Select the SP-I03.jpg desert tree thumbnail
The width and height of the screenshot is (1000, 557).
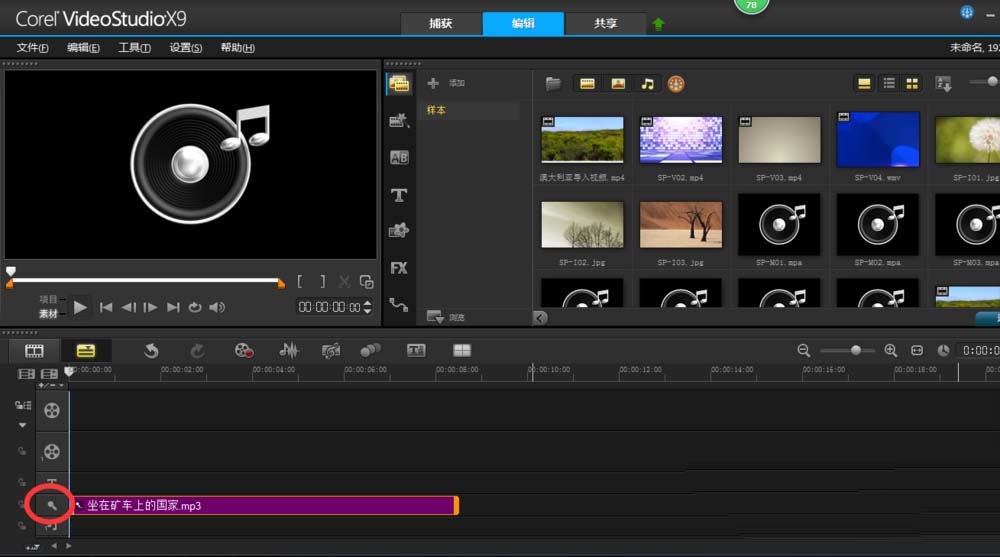(680, 225)
